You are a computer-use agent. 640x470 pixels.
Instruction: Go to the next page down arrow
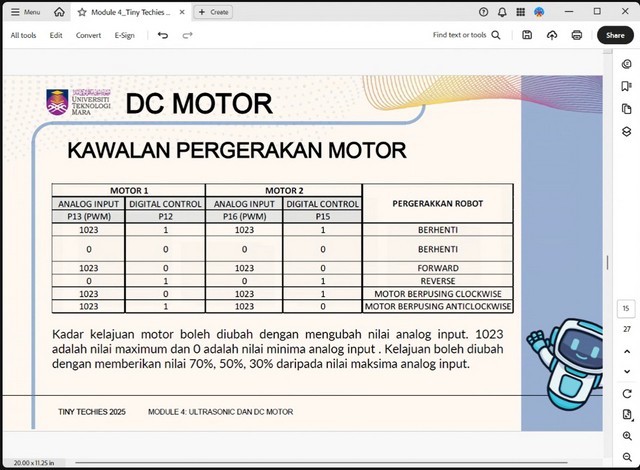pyautogui.click(x=626, y=371)
